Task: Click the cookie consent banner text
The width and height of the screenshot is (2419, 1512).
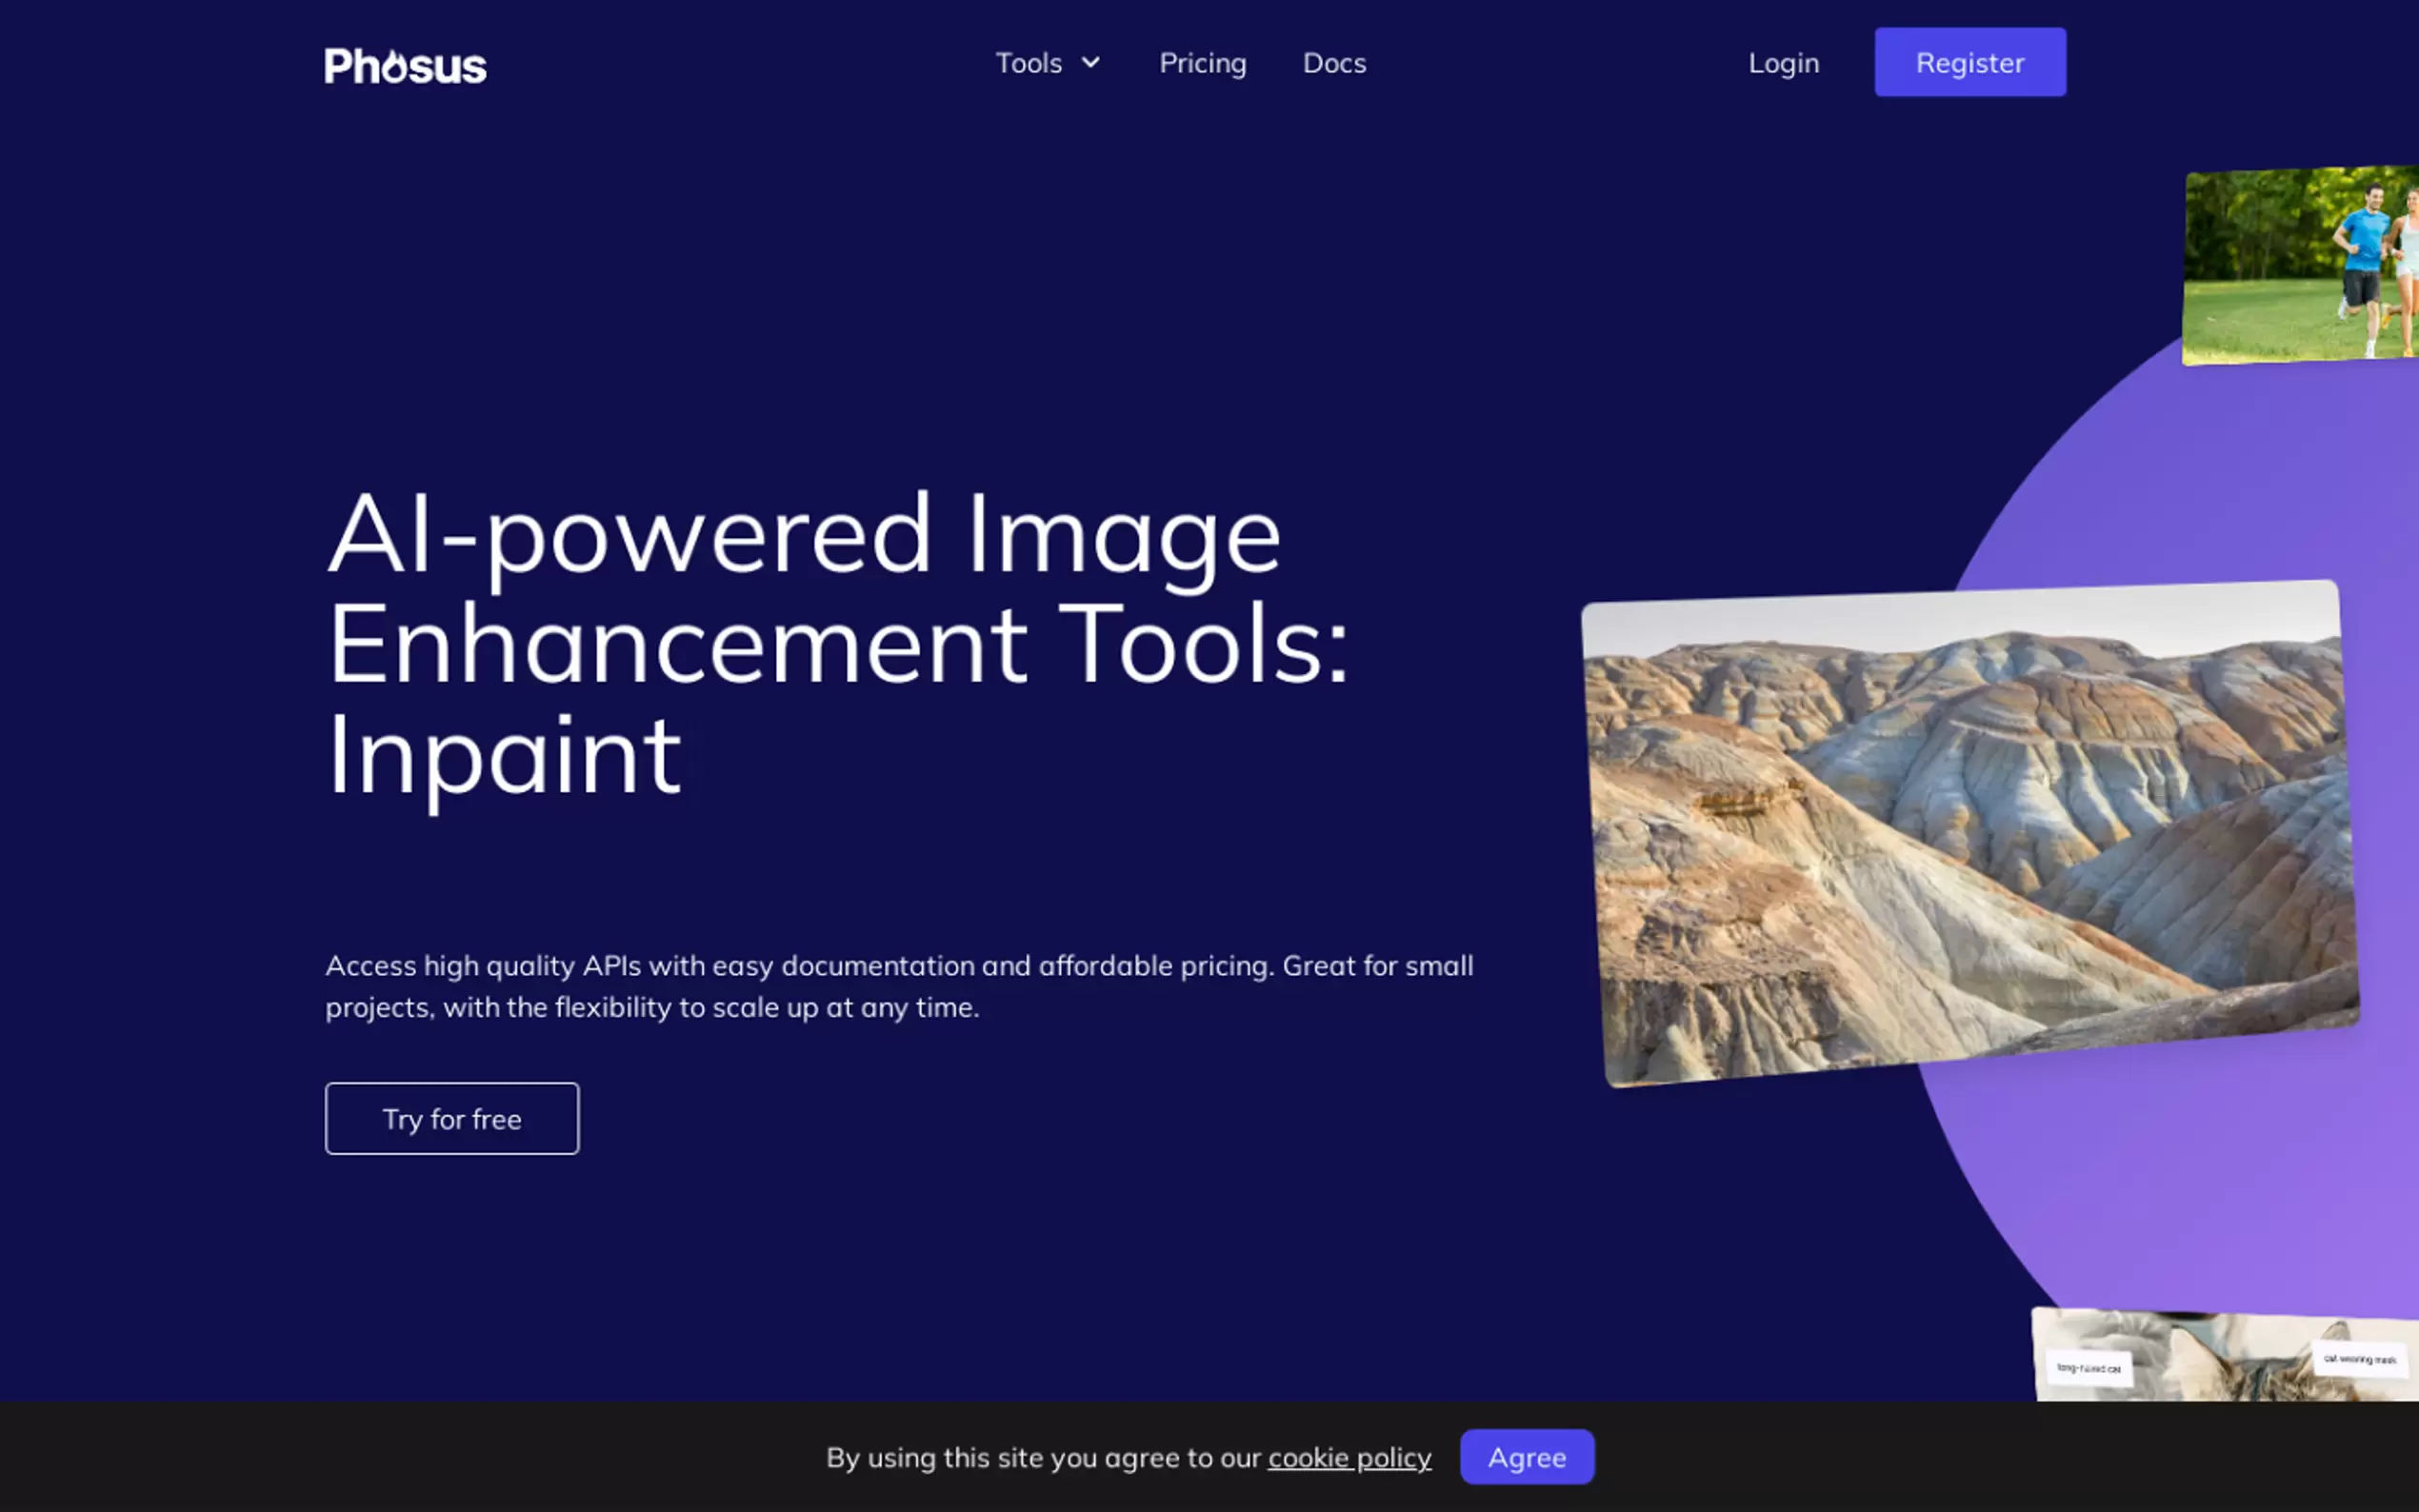Action: click(1045, 1457)
